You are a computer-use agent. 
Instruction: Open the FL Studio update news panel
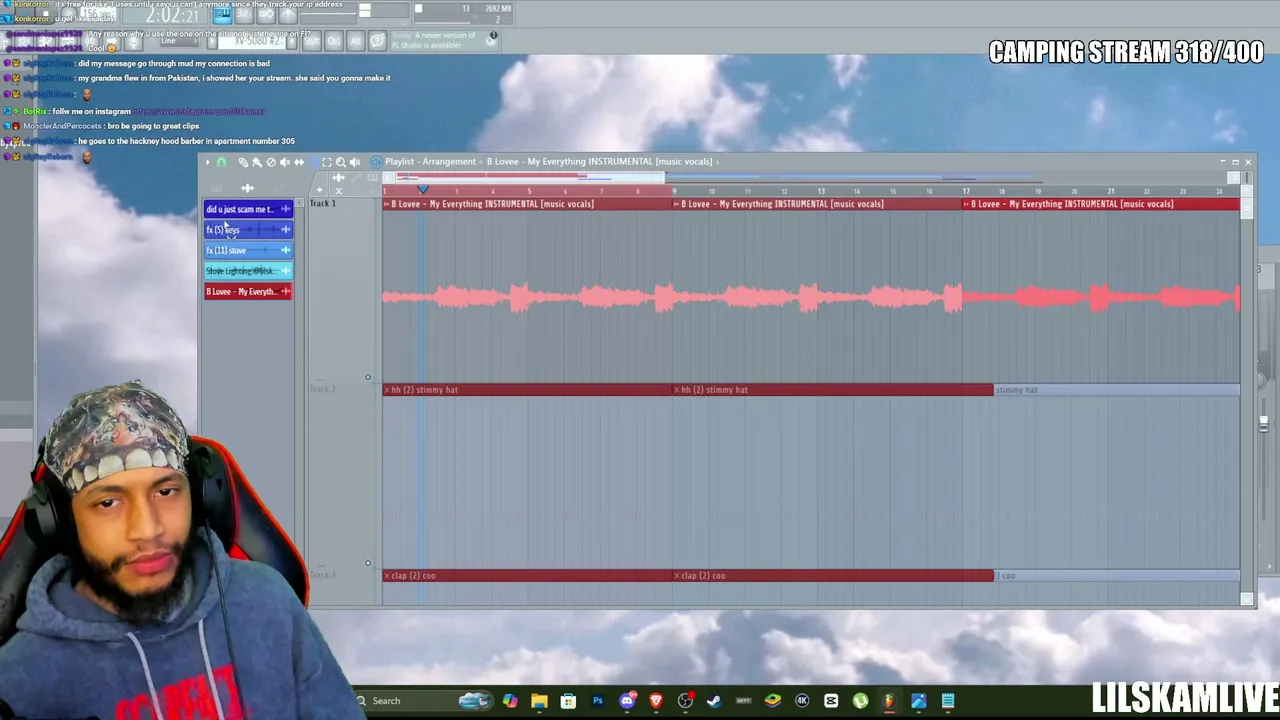click(442, 40)
